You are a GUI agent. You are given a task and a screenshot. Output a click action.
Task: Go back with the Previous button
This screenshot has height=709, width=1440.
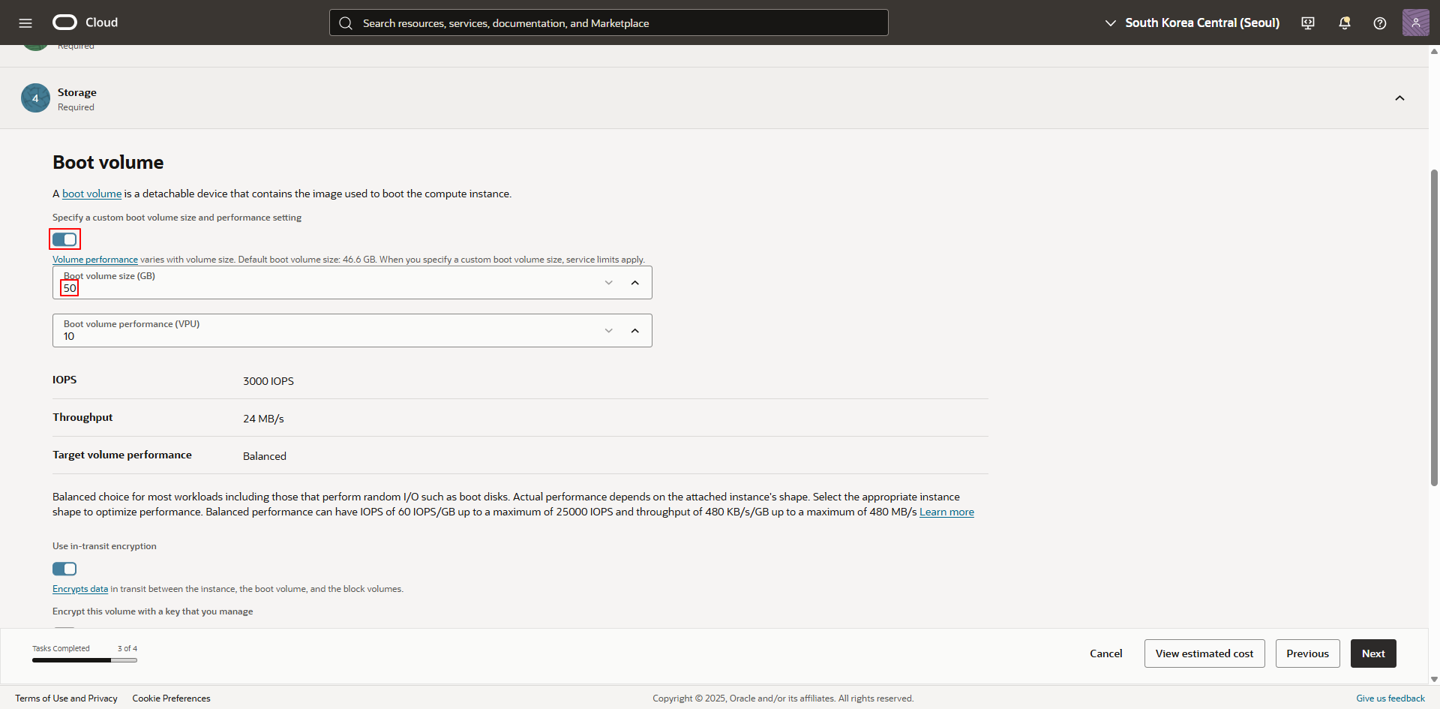[1307, 653]
